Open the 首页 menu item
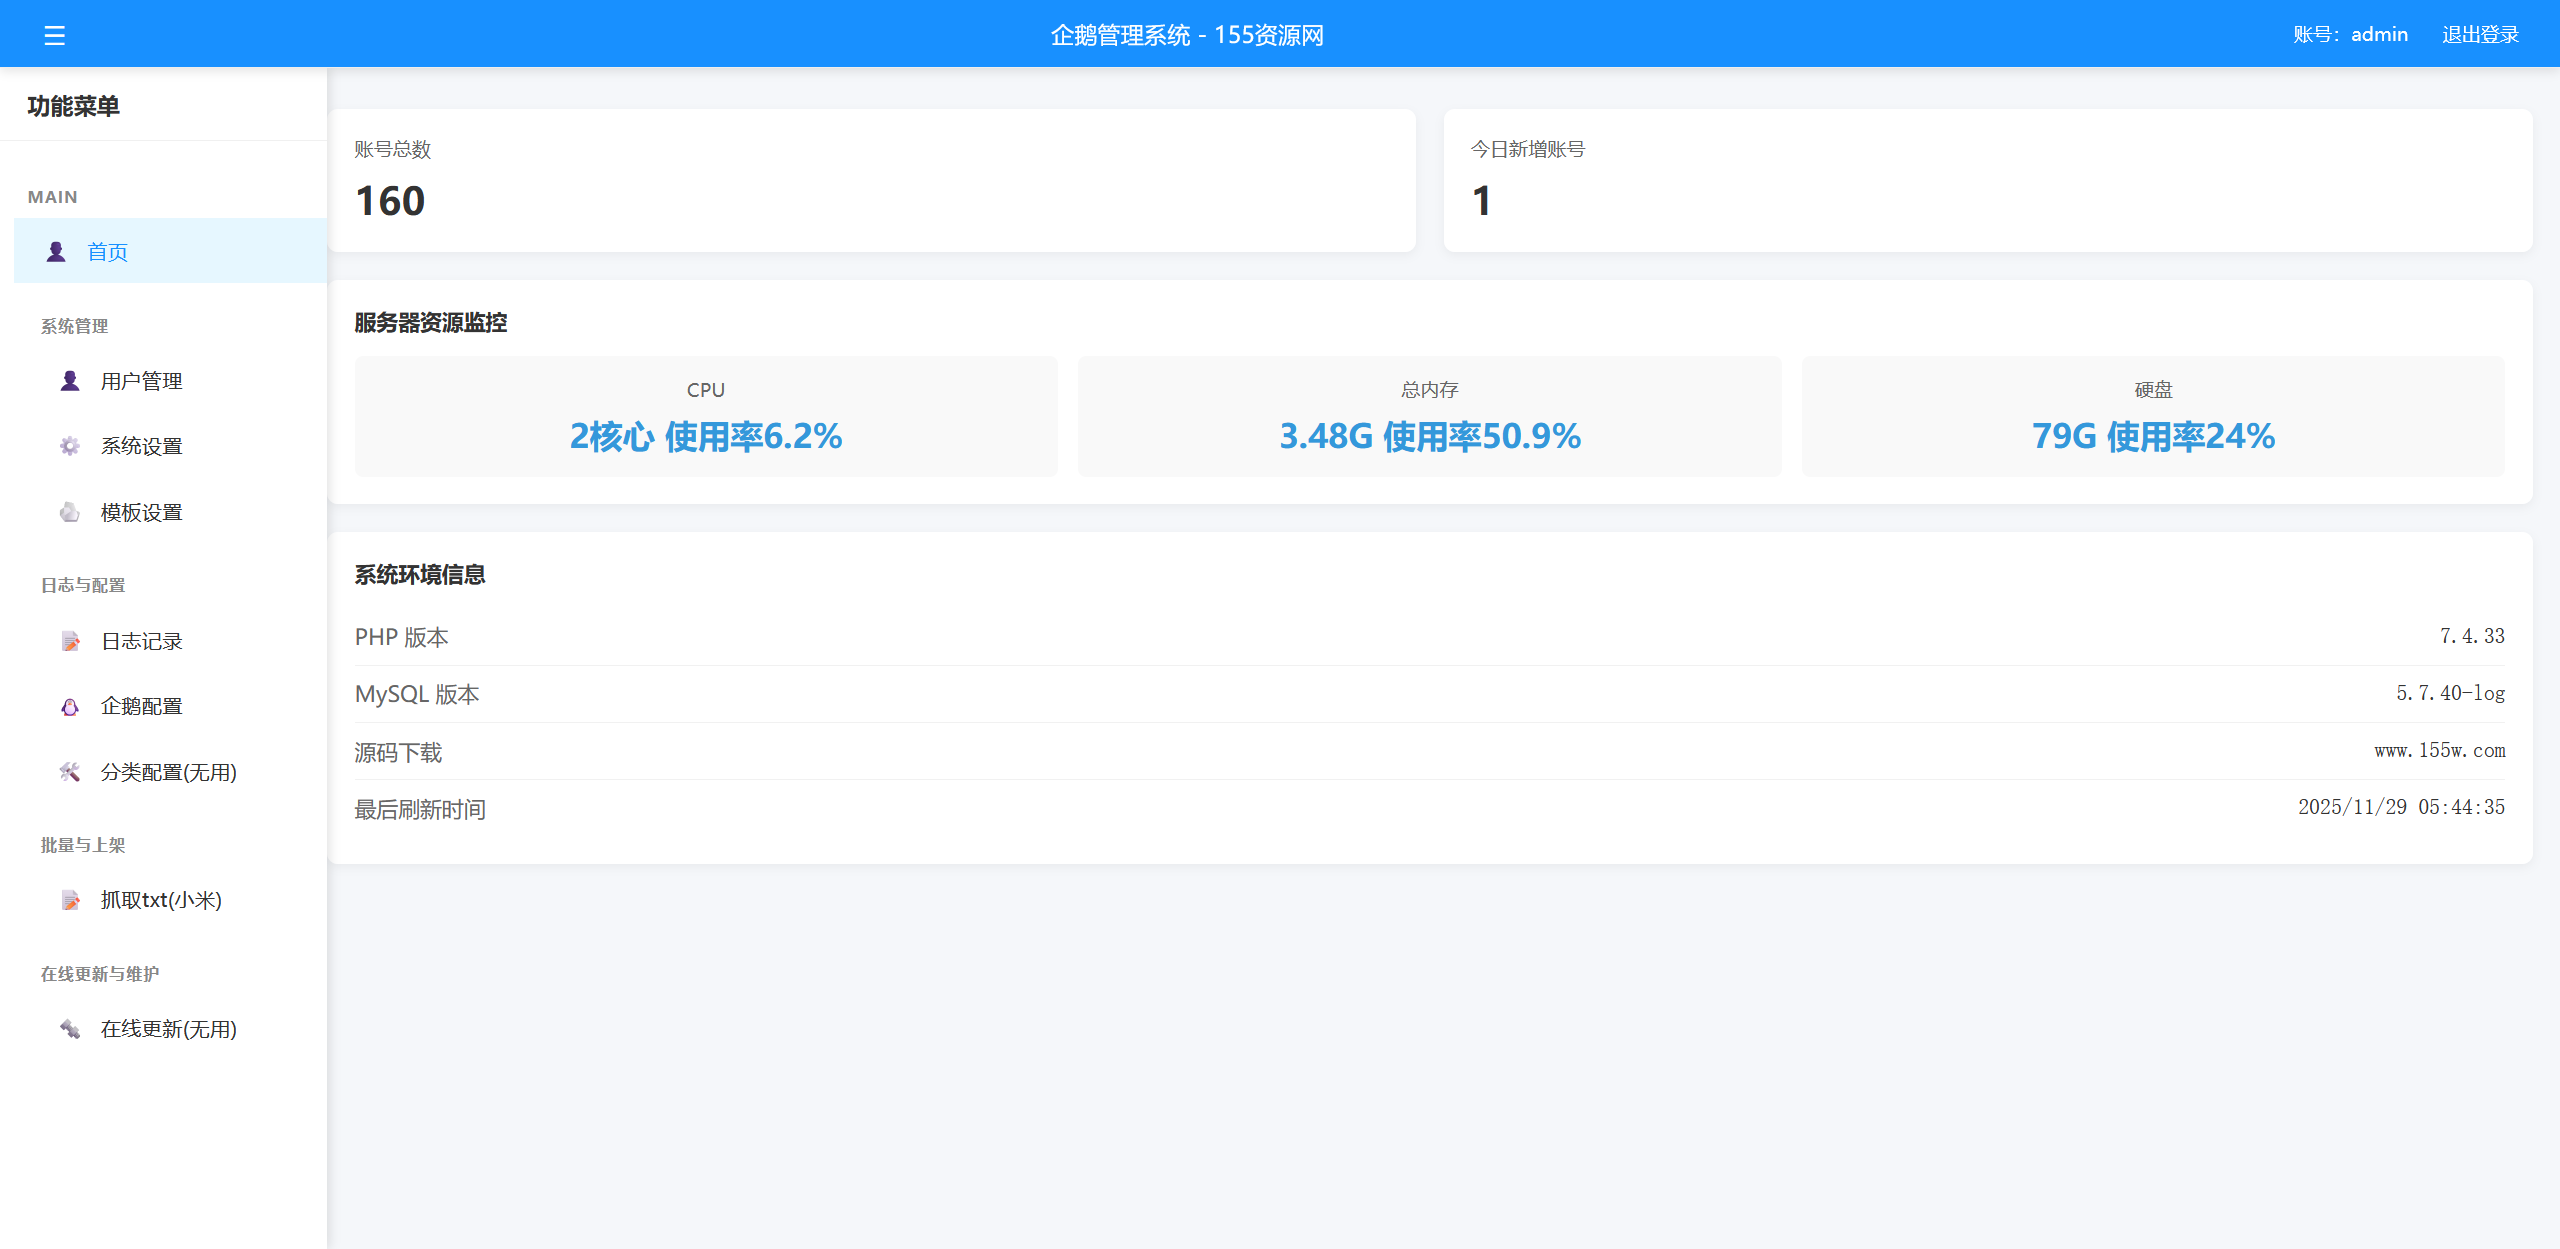The image size is (2560, 1249). click(108, 251)
